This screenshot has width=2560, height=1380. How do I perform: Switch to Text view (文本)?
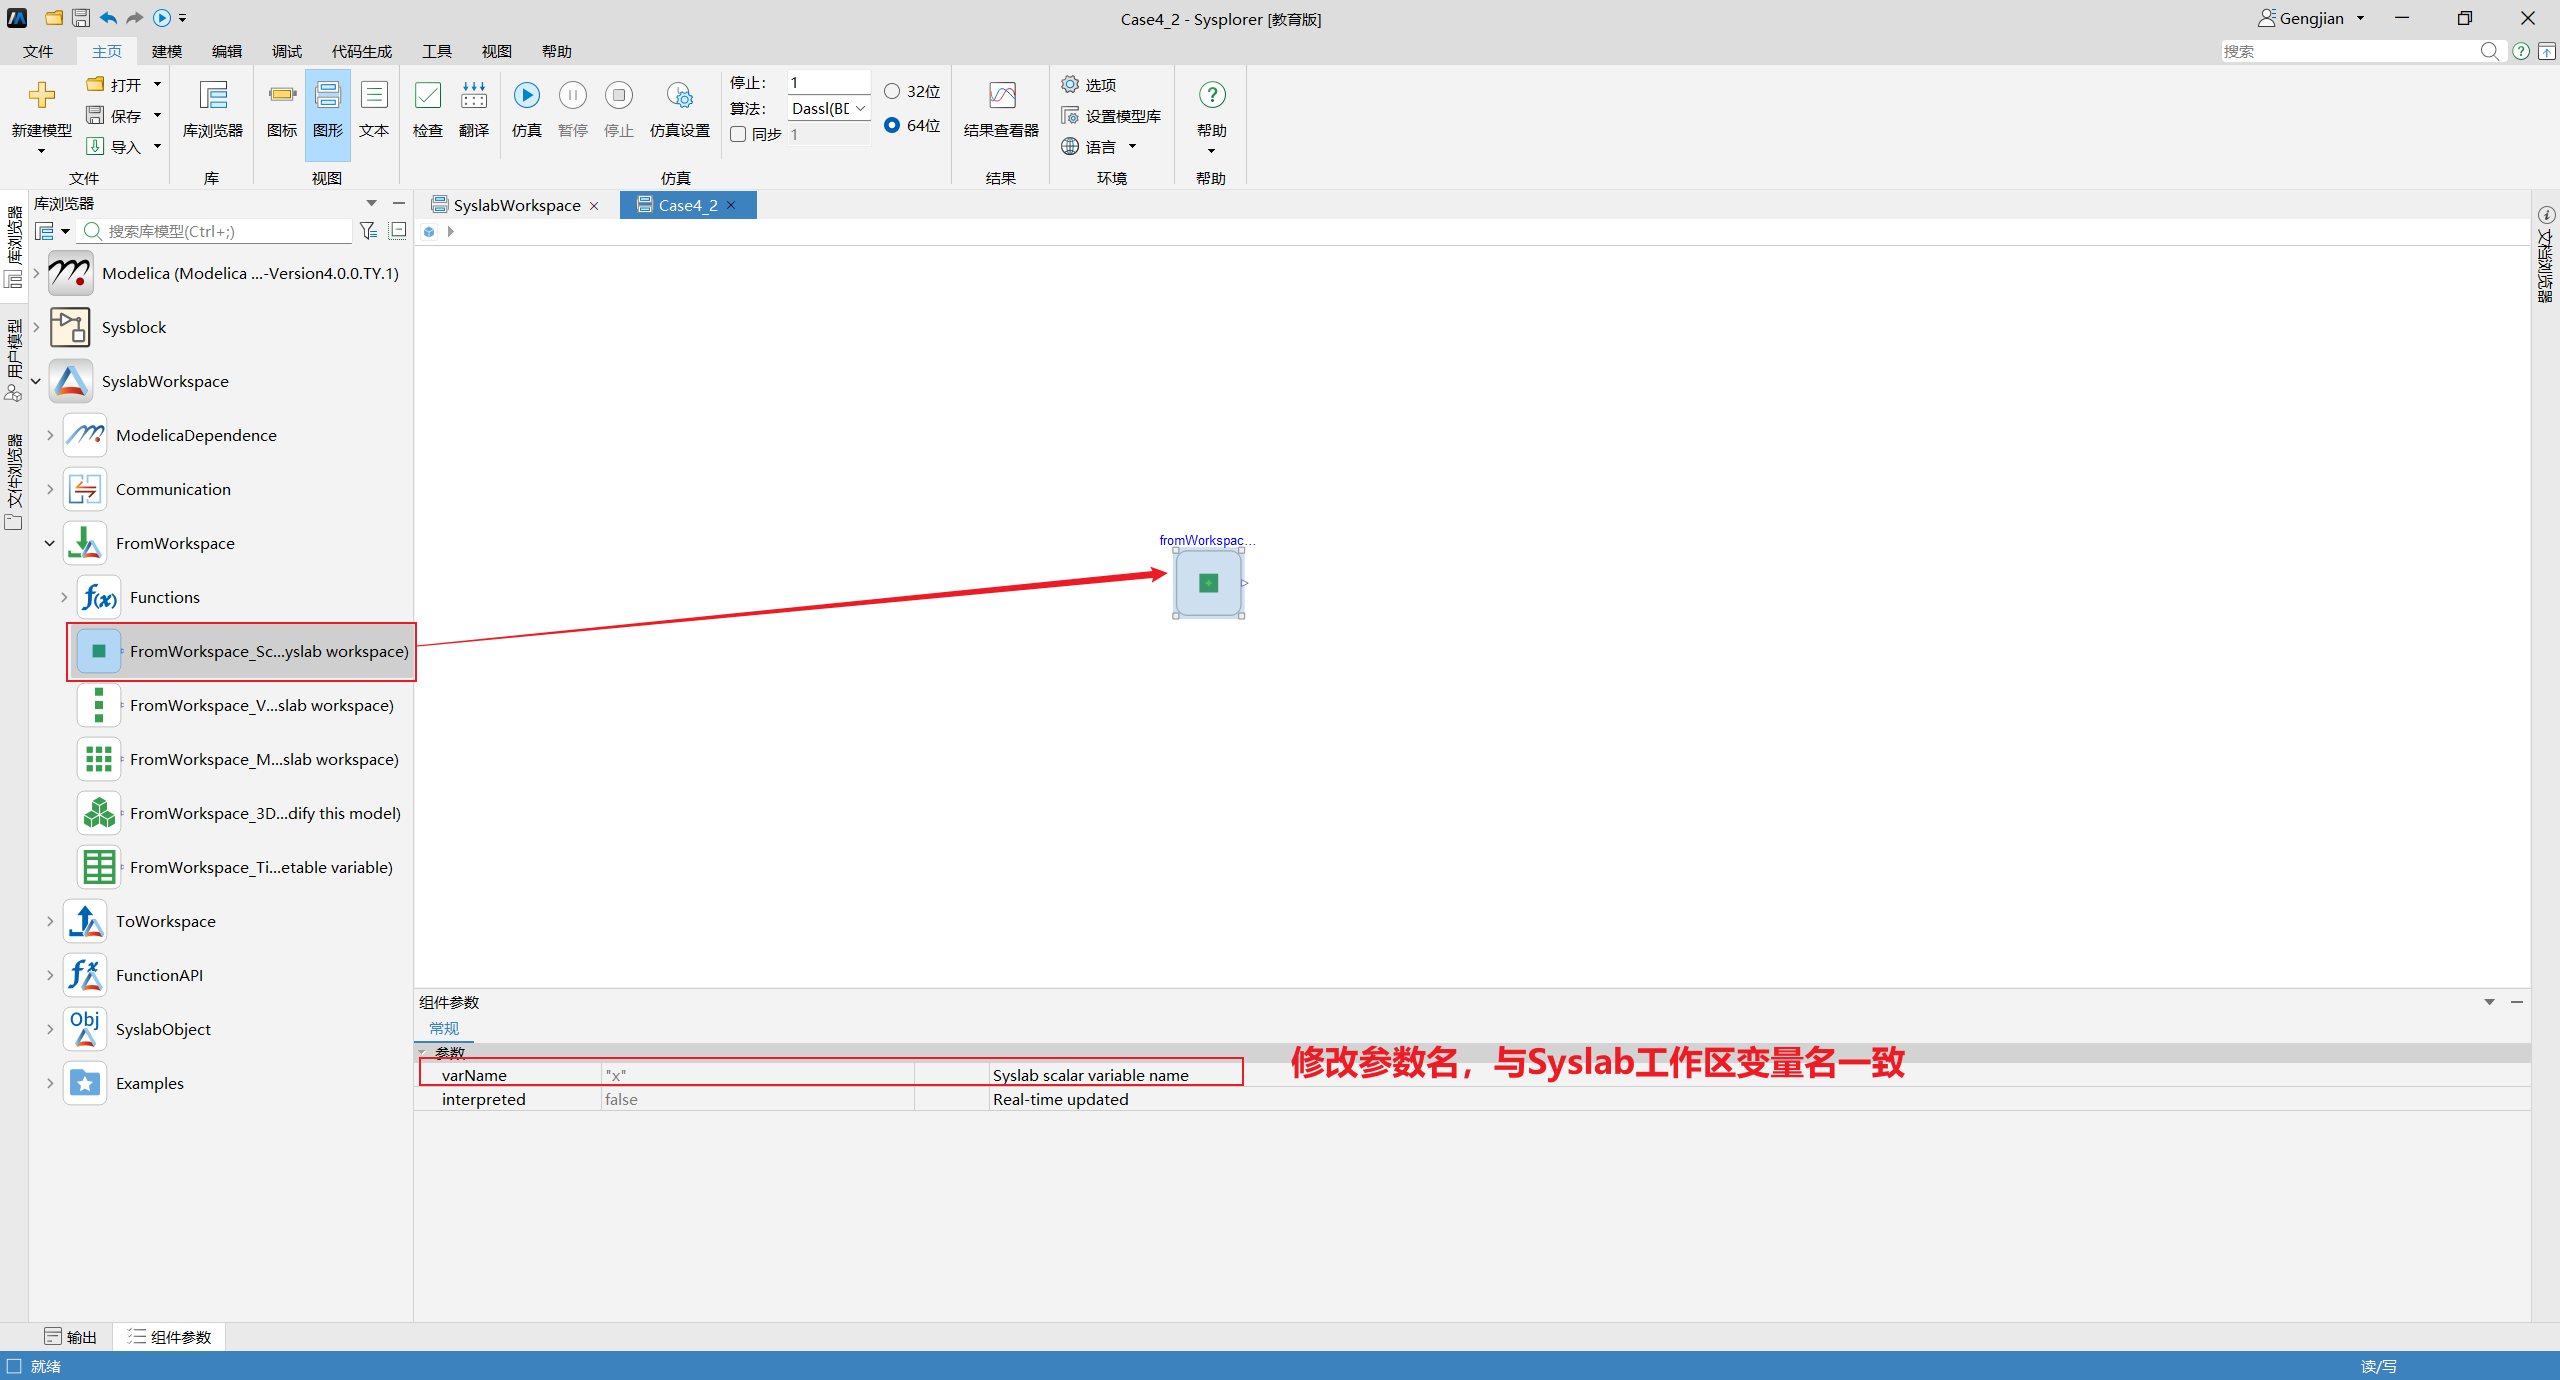tap(374, 95)
